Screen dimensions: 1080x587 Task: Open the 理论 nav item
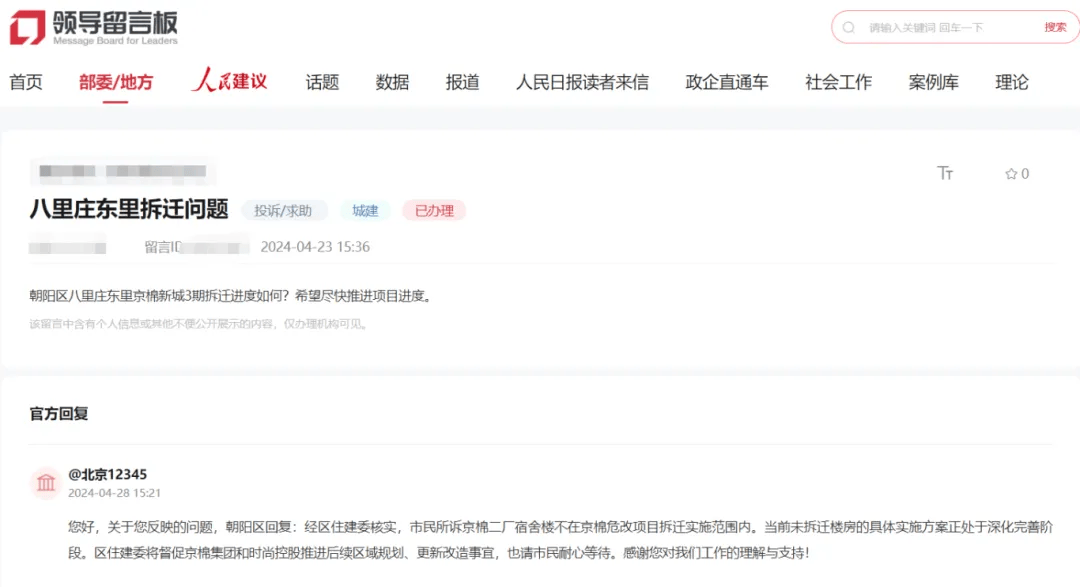point(1012,82)
